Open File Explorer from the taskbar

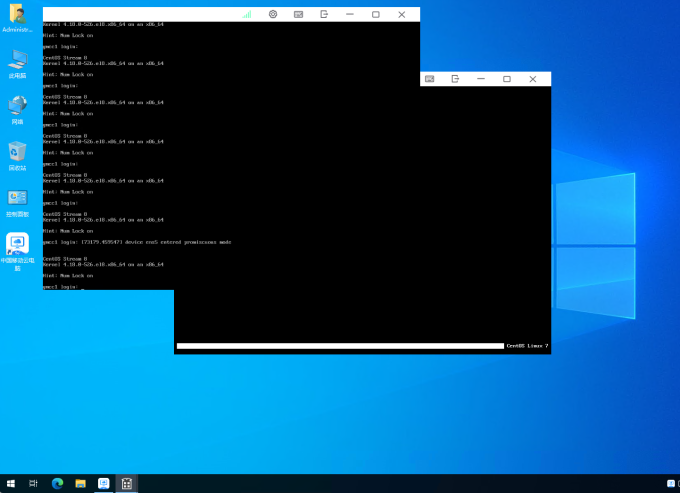coord(80,483)
